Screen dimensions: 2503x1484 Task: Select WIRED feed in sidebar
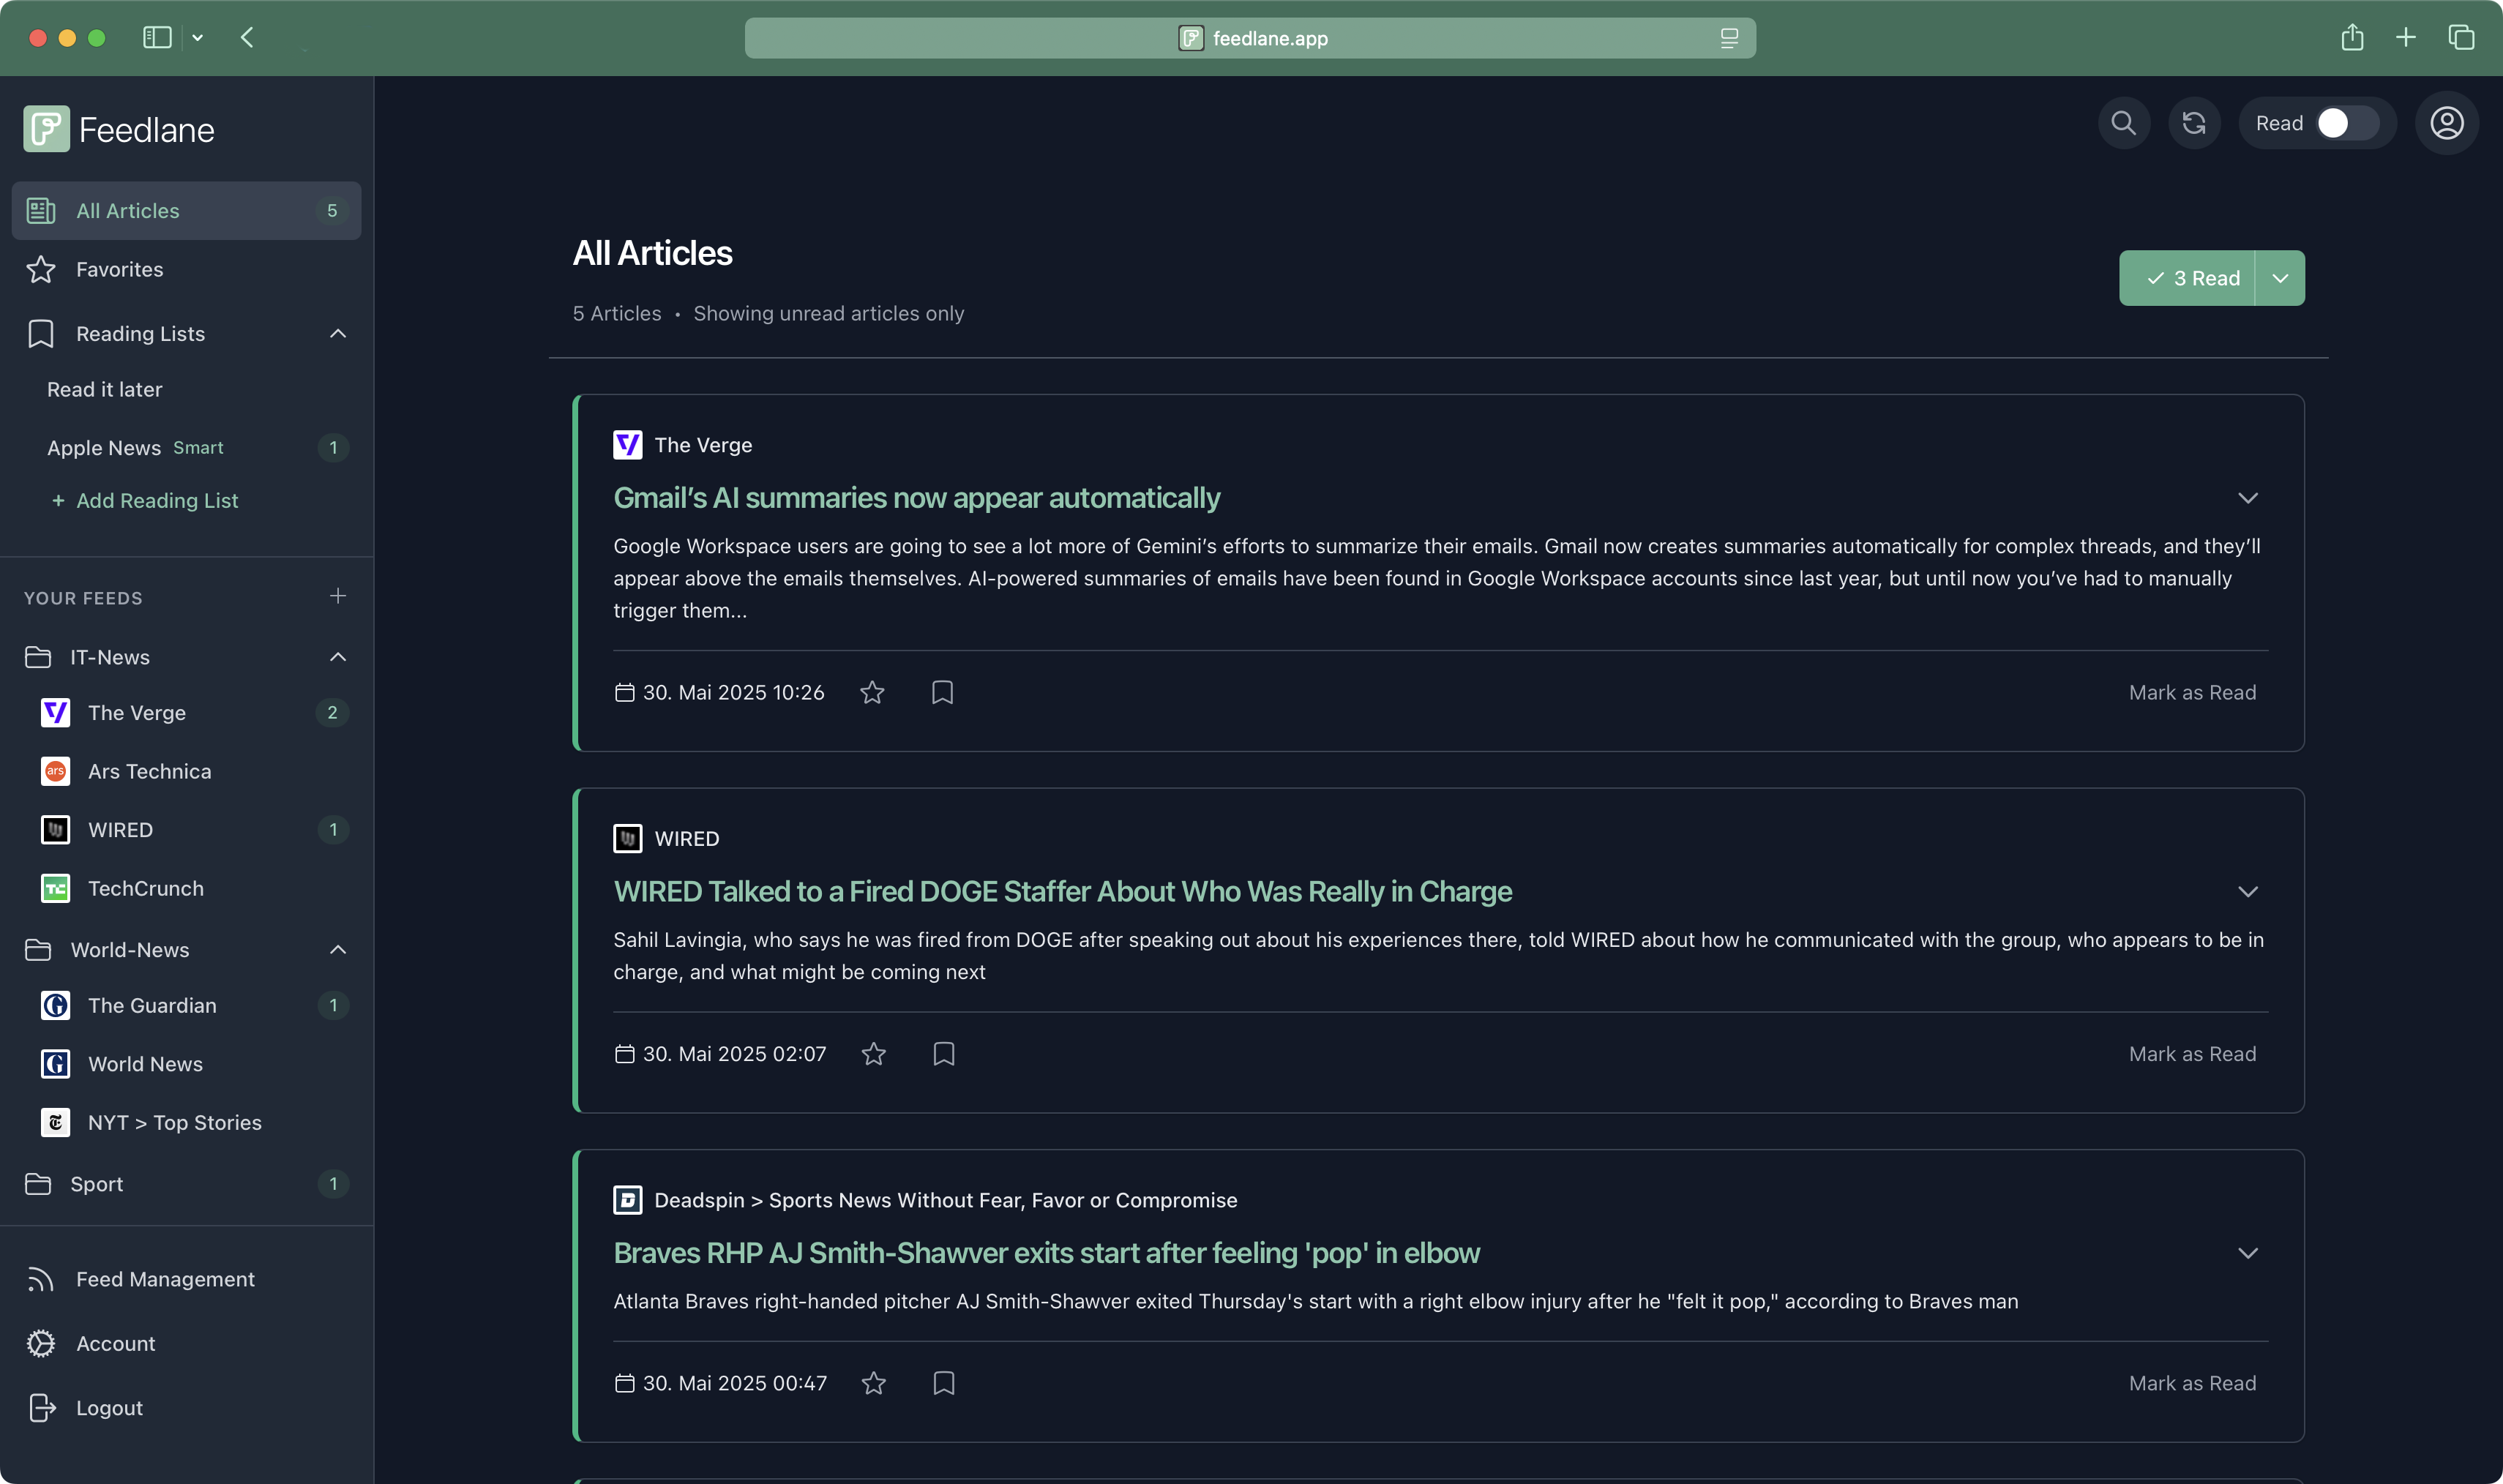186,829
